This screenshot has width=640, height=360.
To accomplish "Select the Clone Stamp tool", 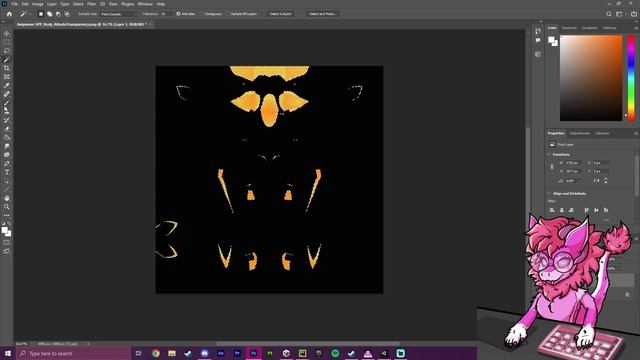I will tap(7, 111).
